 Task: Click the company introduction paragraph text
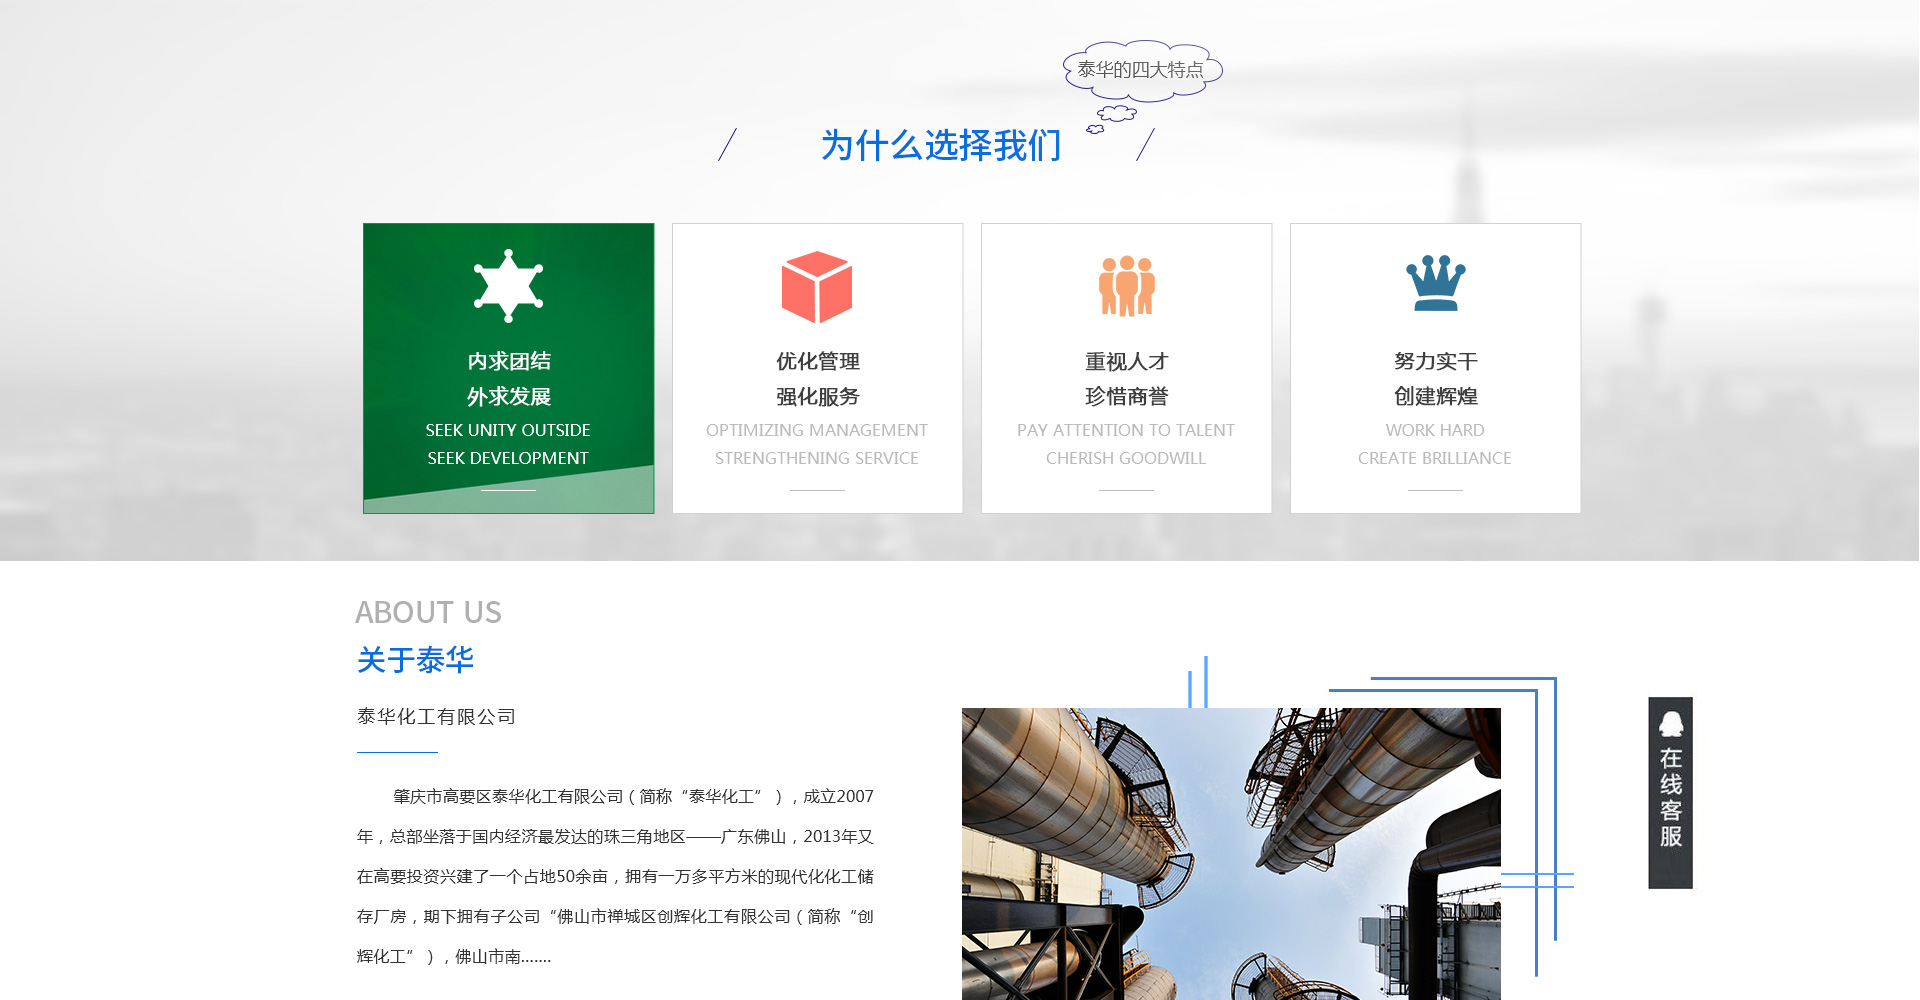[615, 876]
